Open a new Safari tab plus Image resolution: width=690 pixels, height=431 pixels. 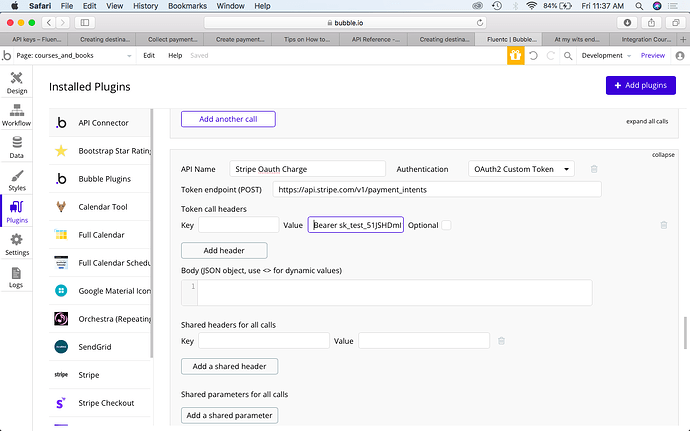[683, 39]
